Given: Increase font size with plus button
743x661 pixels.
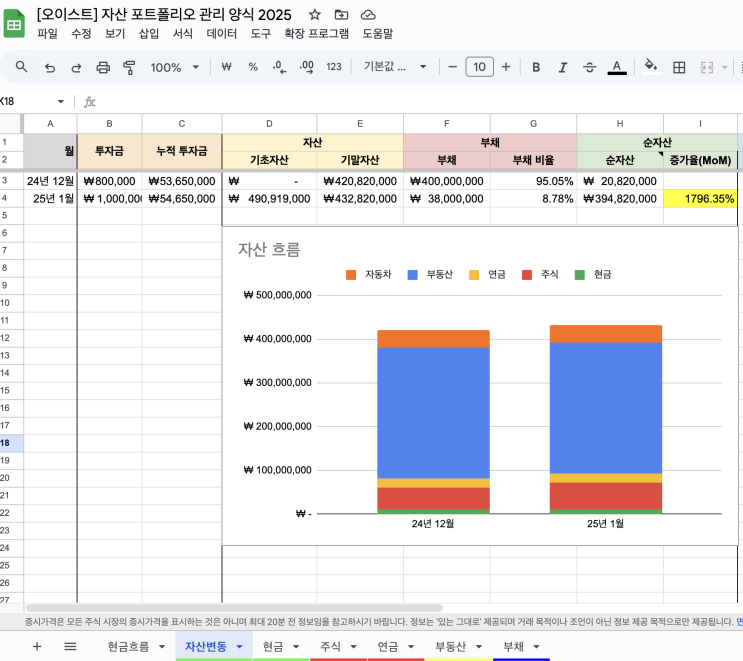Looking at the screenshot, I should point(506,67).
